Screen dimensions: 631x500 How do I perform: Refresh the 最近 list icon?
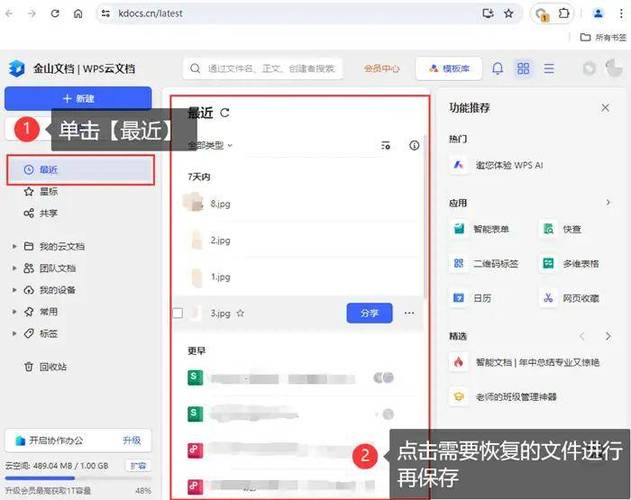[x=225, y=113]
